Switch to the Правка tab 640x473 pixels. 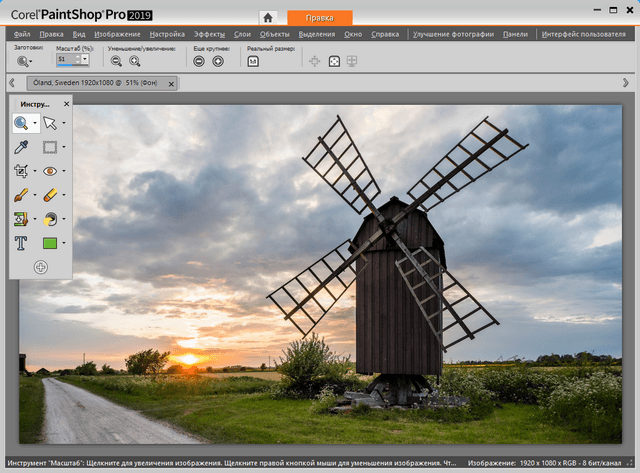319,17
